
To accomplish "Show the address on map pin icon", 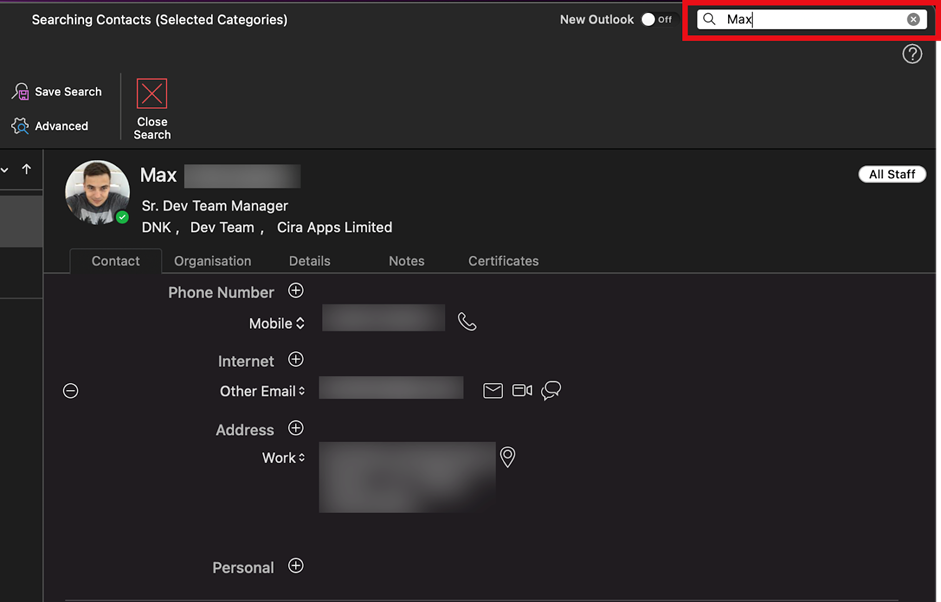I will [508, 457].
